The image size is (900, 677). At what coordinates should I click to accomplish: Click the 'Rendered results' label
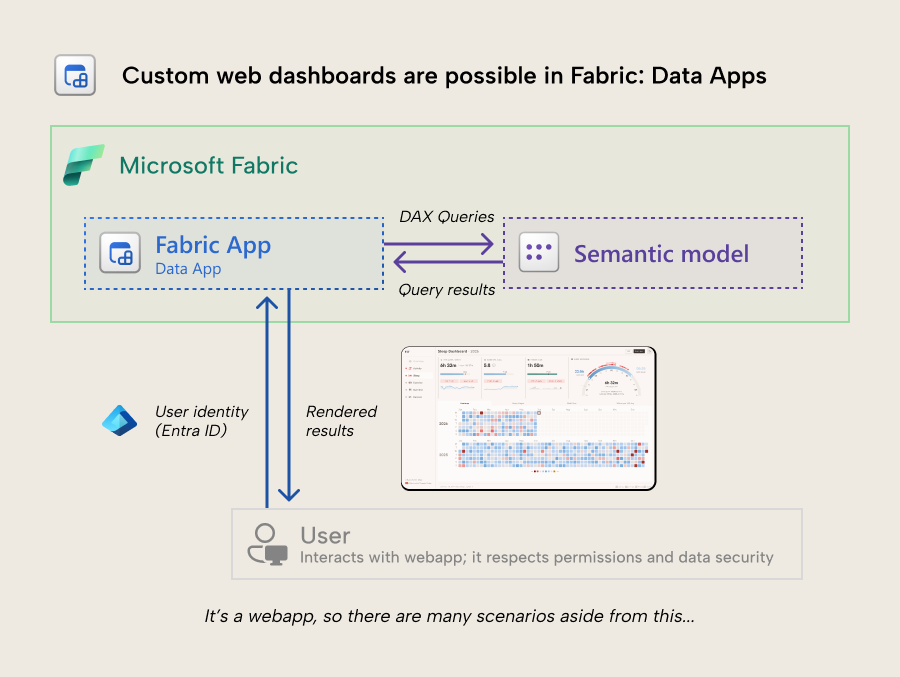coord(341,421)
